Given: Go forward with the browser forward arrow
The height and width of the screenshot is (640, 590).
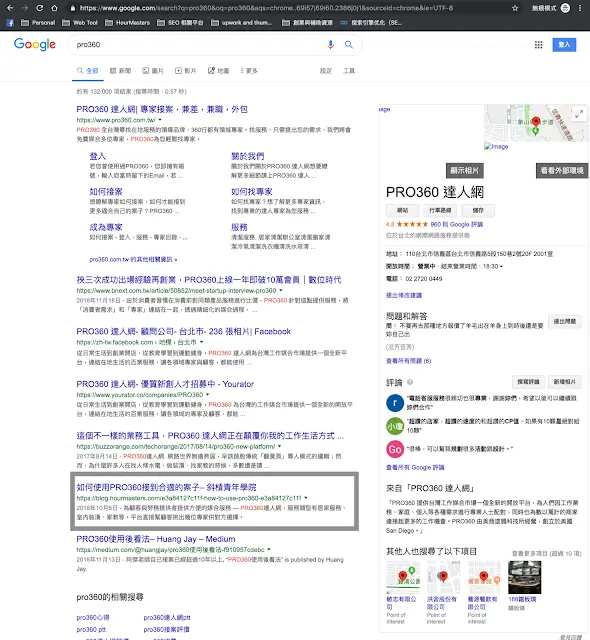Looking at the screenshot, I should click(x=25, y=8).
